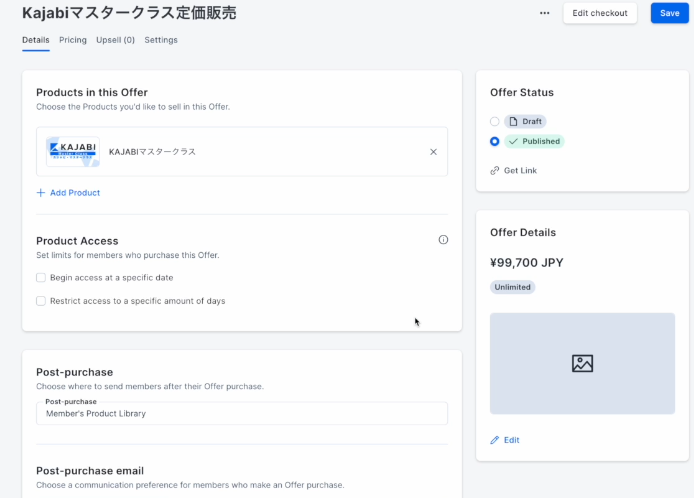
Task: Click the Get Link text
Action: [520, 170]
